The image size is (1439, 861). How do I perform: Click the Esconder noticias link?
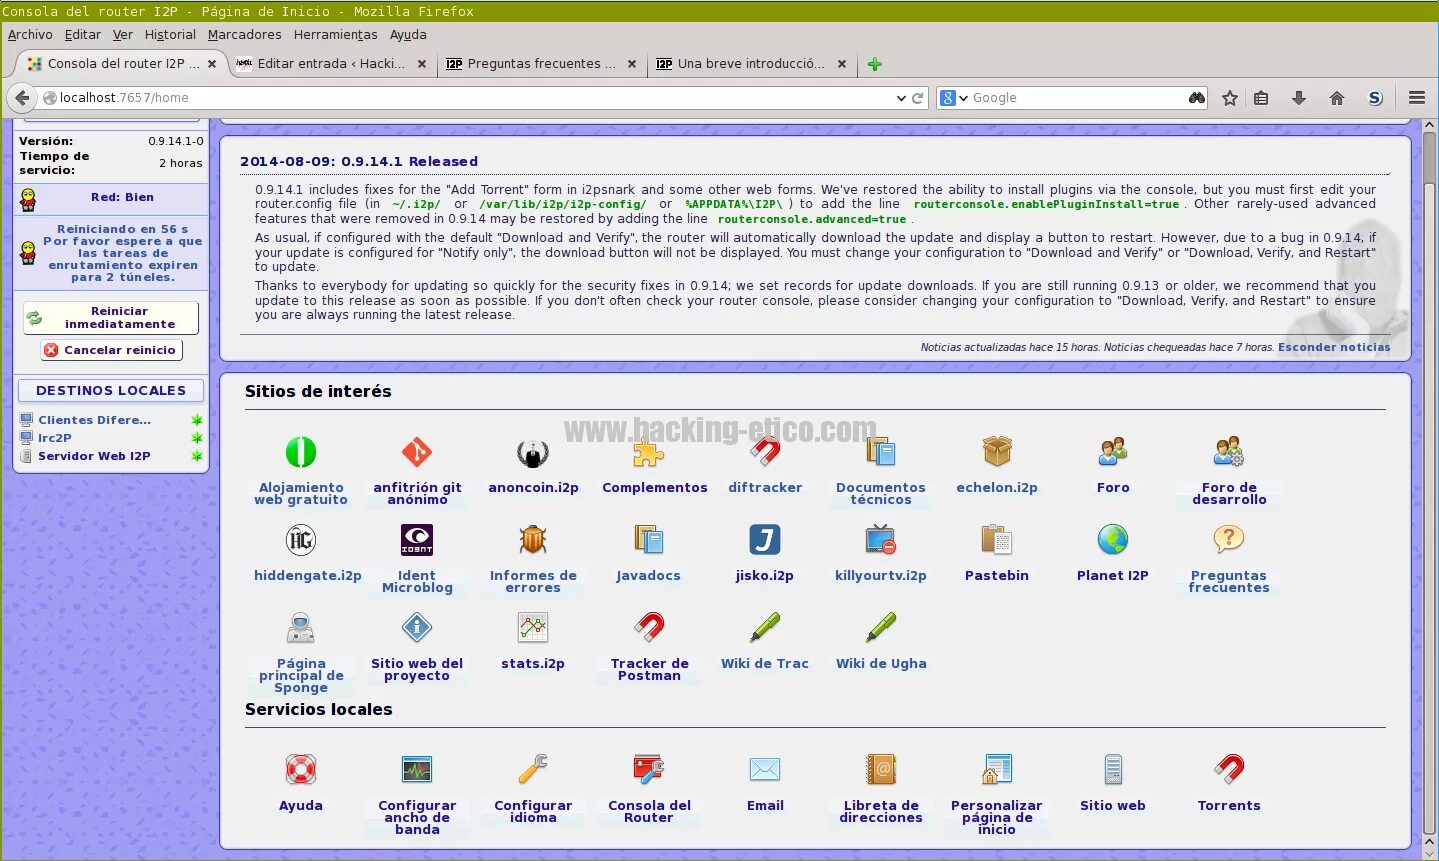tap(1334, 347)
